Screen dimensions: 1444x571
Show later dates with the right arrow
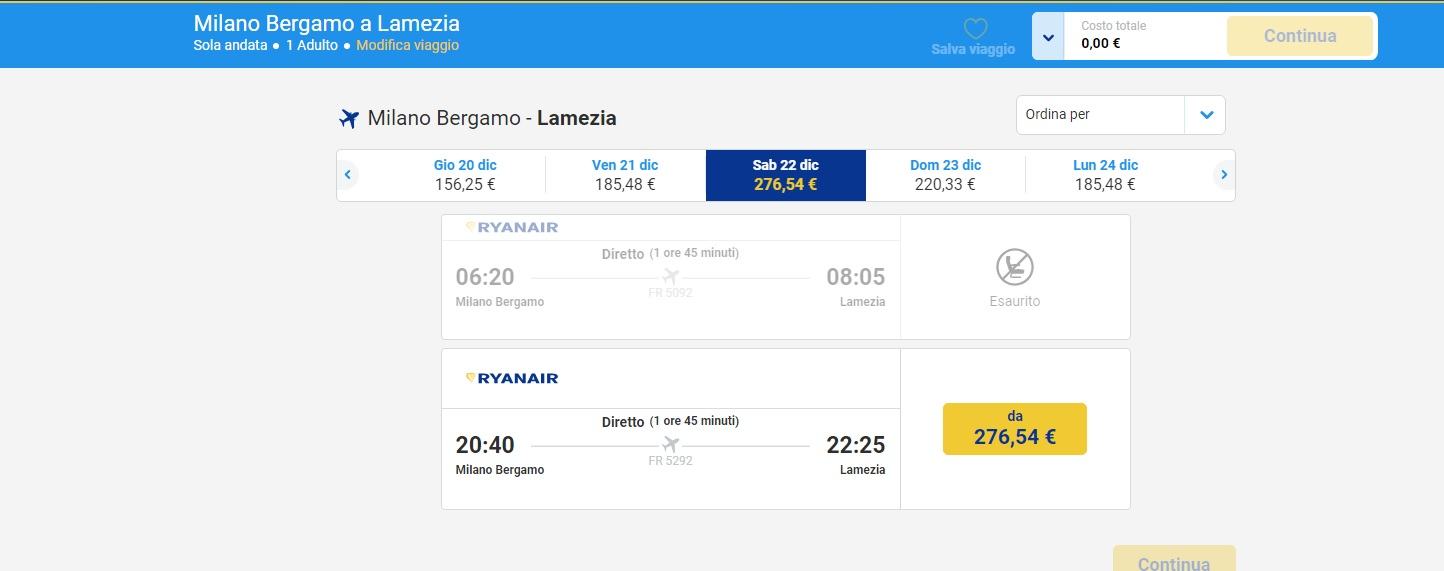coord(1223,175)
